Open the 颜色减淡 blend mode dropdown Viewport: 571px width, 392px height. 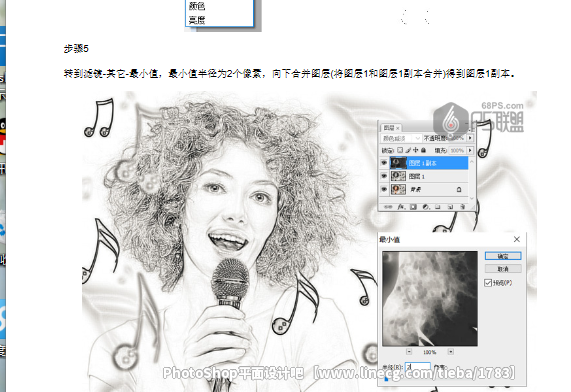(x=401, y=138)
